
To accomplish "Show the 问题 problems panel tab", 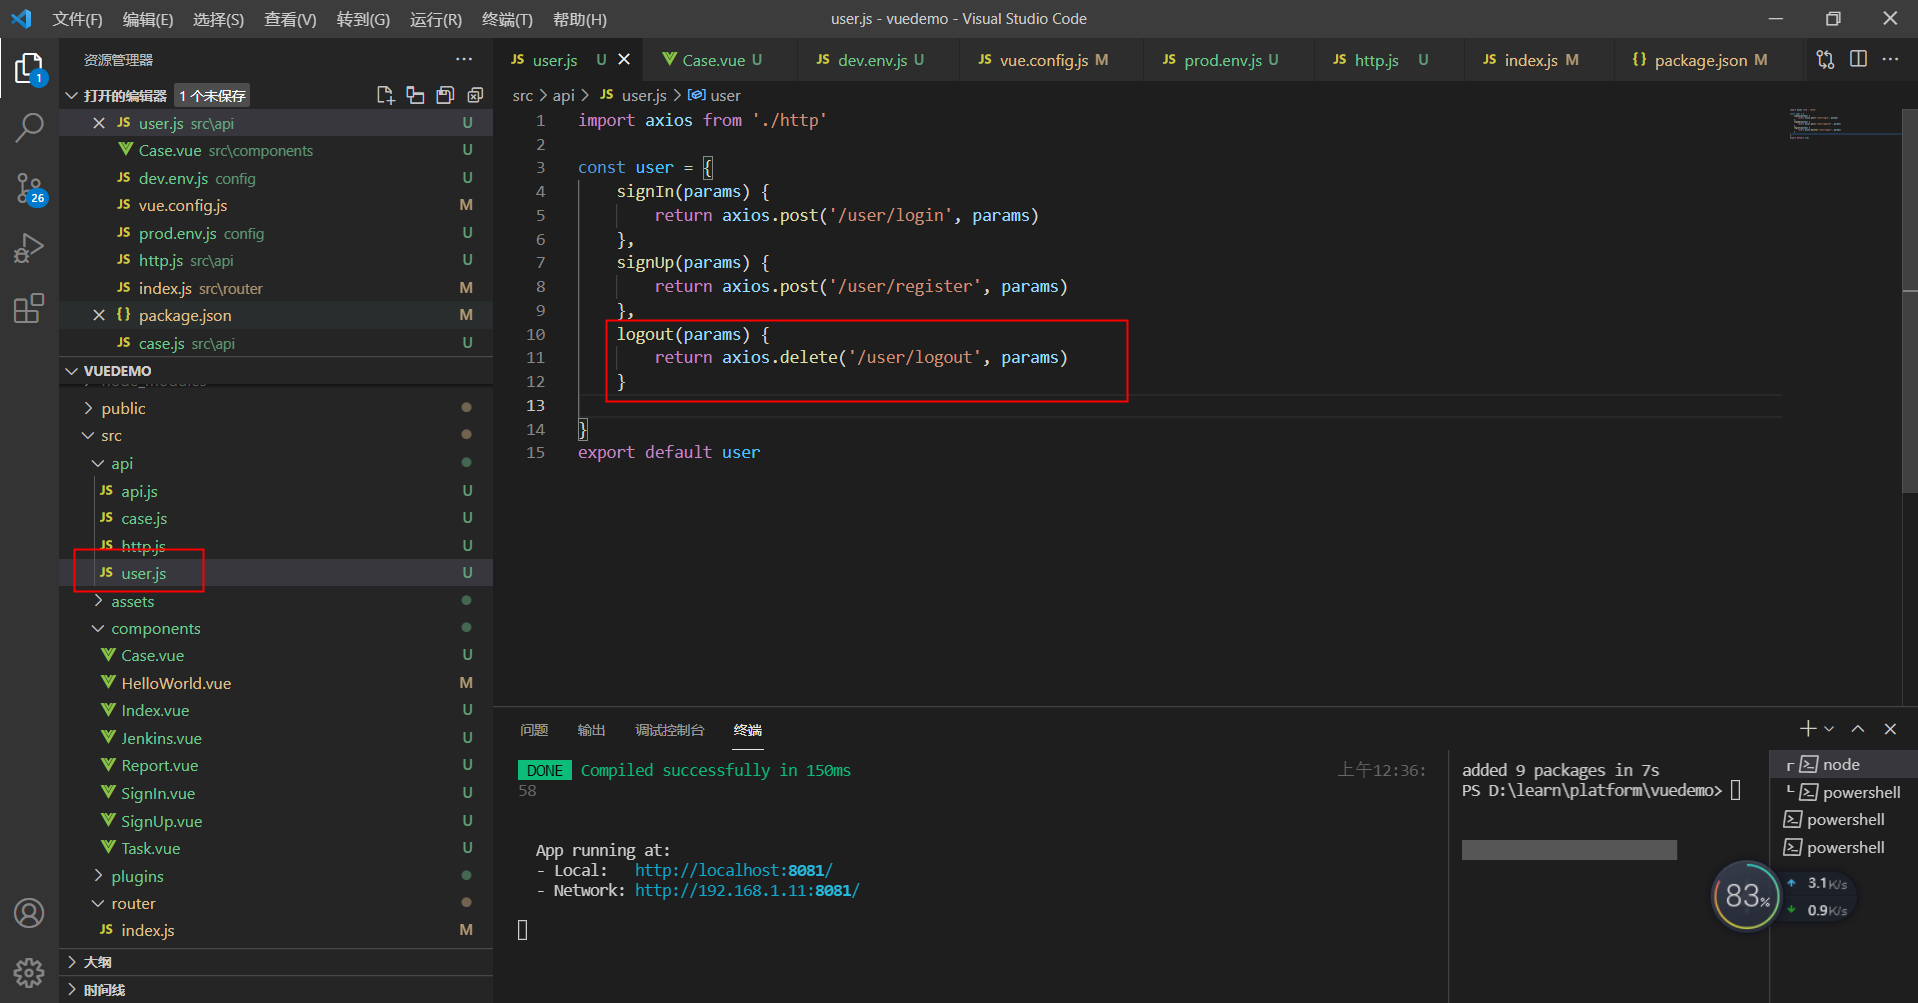I will coord(534,730).
